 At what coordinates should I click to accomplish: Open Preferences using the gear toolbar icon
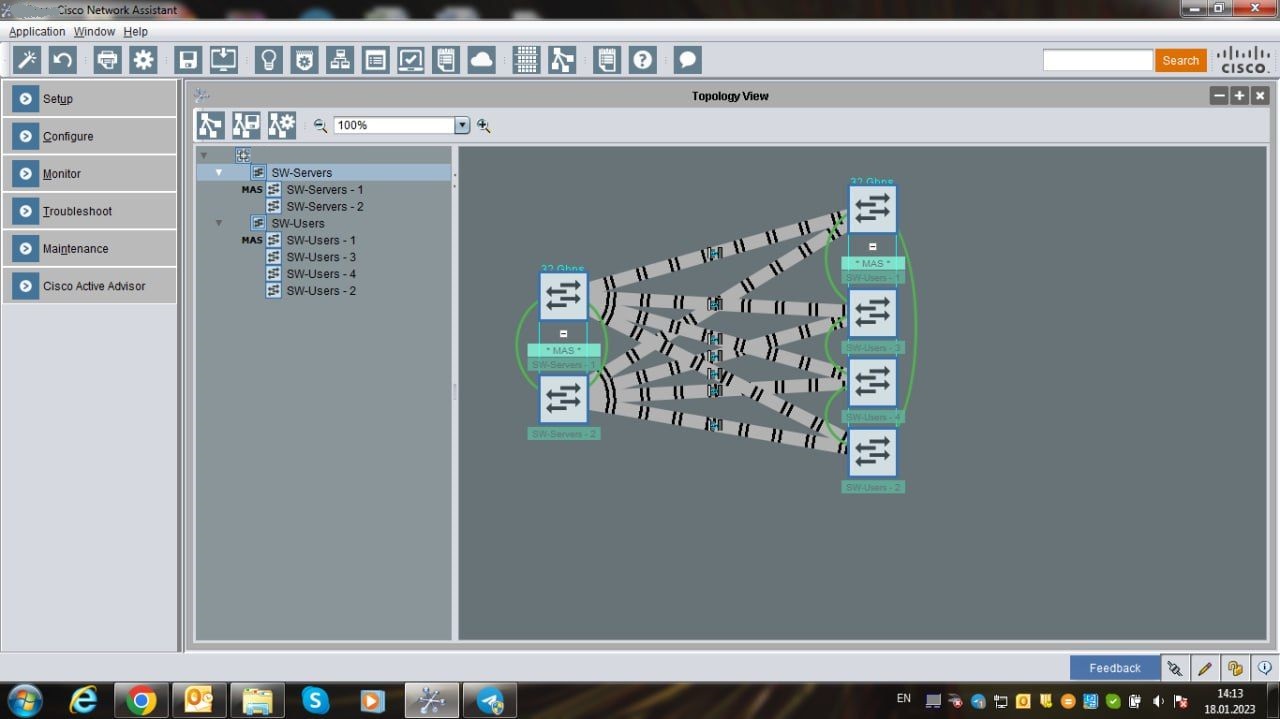point(144,60)
